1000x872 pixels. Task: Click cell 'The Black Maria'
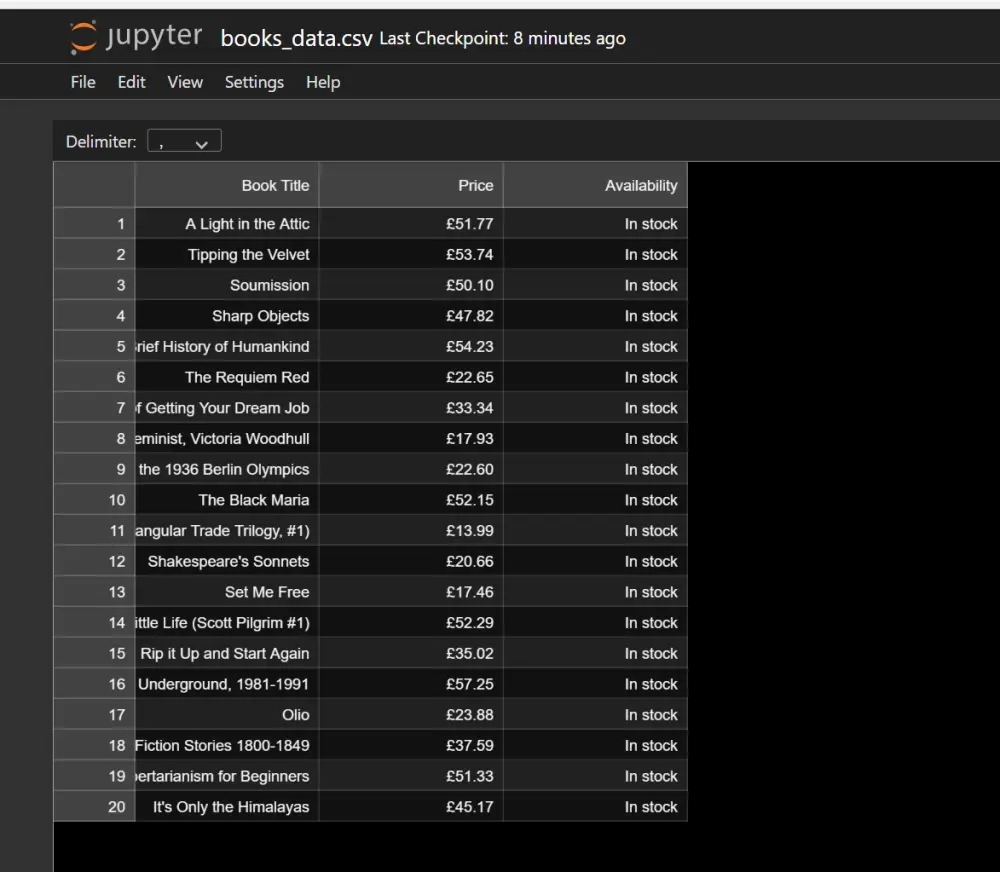click(227, 500)
